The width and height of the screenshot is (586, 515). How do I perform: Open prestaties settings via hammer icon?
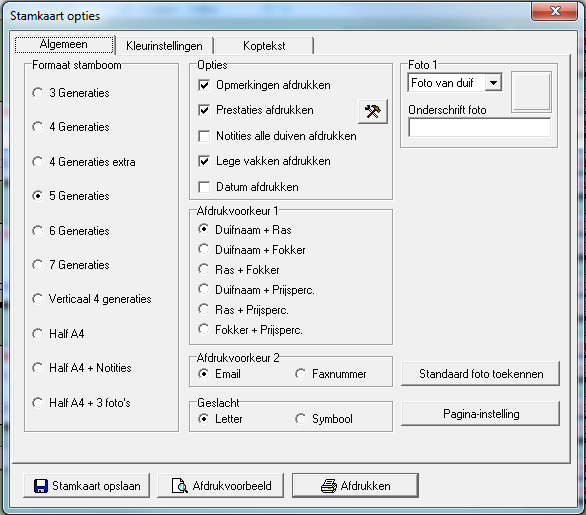pyautogui.click(x=373, y=111)
